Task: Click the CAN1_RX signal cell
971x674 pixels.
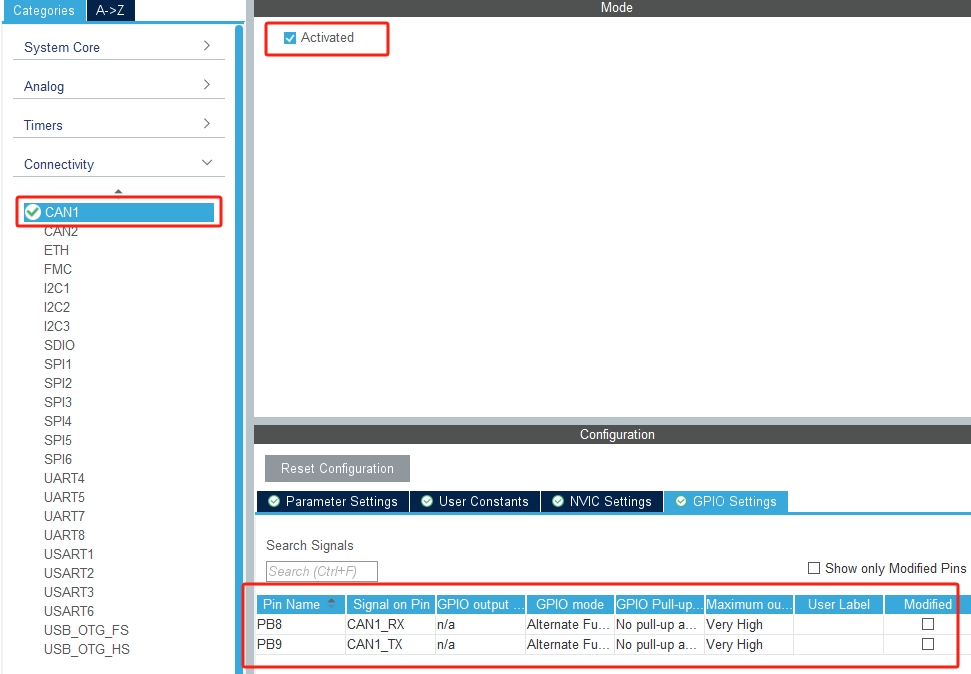Action: pyautogui.click(x=390, y=624)
